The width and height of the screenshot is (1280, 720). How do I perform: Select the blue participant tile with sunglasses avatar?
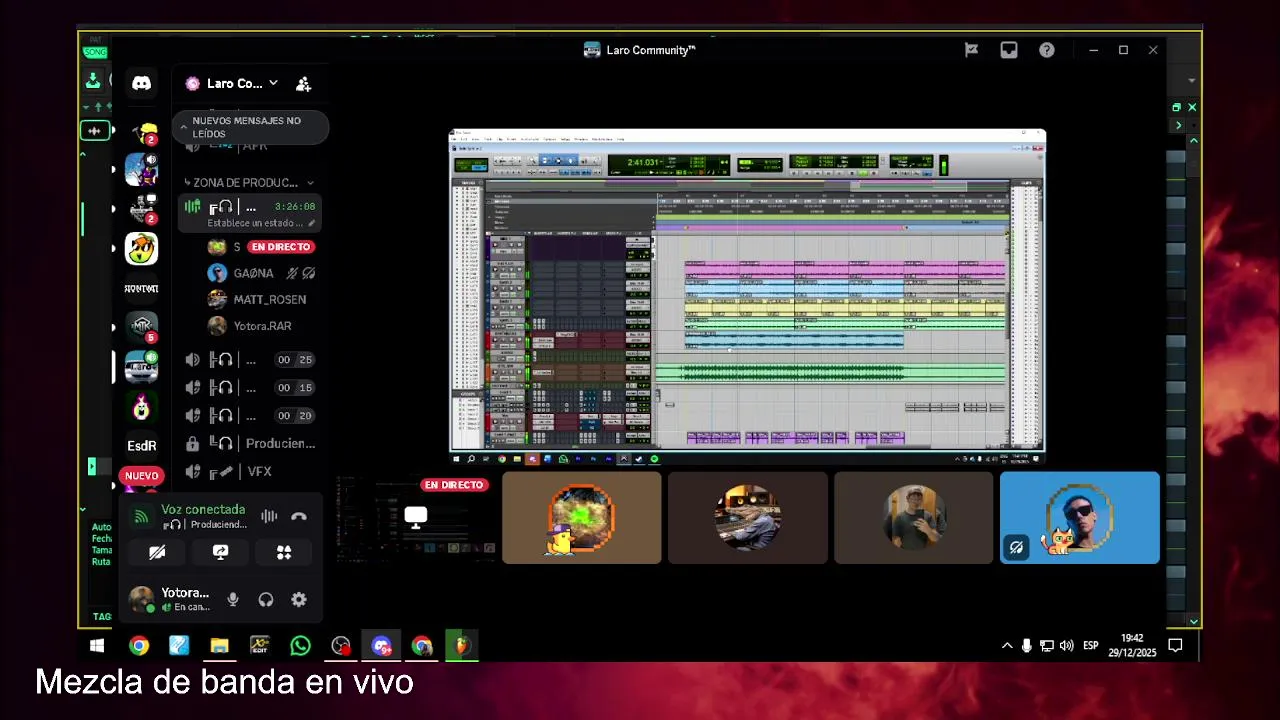tap(1080, 518)
